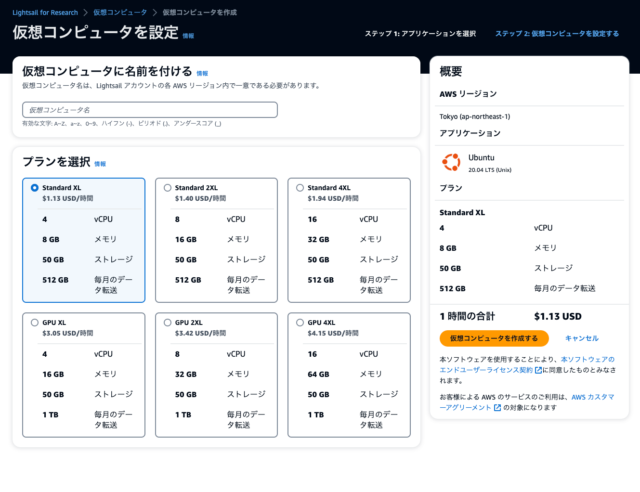This screenshot has width=640, height=492.
Task: Click $1.94 USD/時間 price on Standard 4XL card
Action: 333,198
